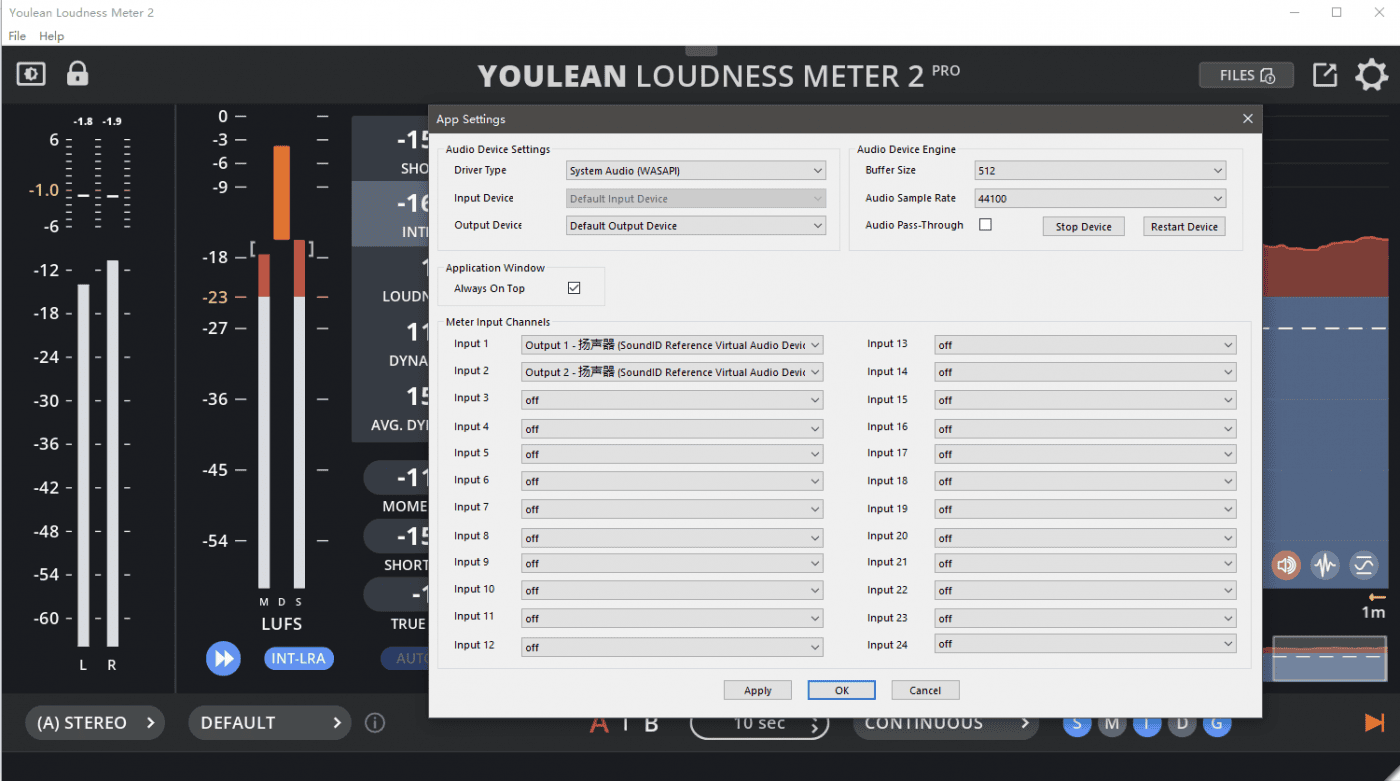
Task: Toggle the Audio Pass-Through checkbox
Action: point(985,225)
